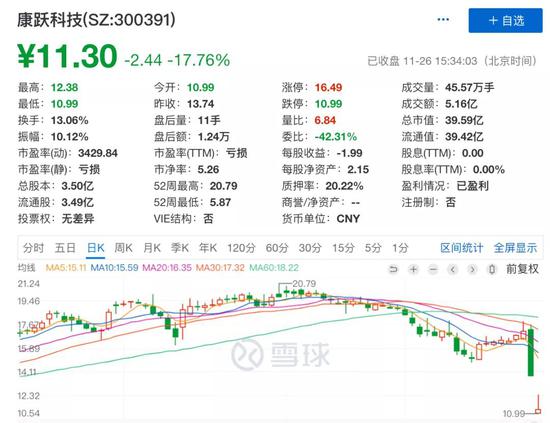Image resolution: width=550 pixels, height=423 pixels.
Task: Select the 年K chart tab
Action: (x=208, y=248)
